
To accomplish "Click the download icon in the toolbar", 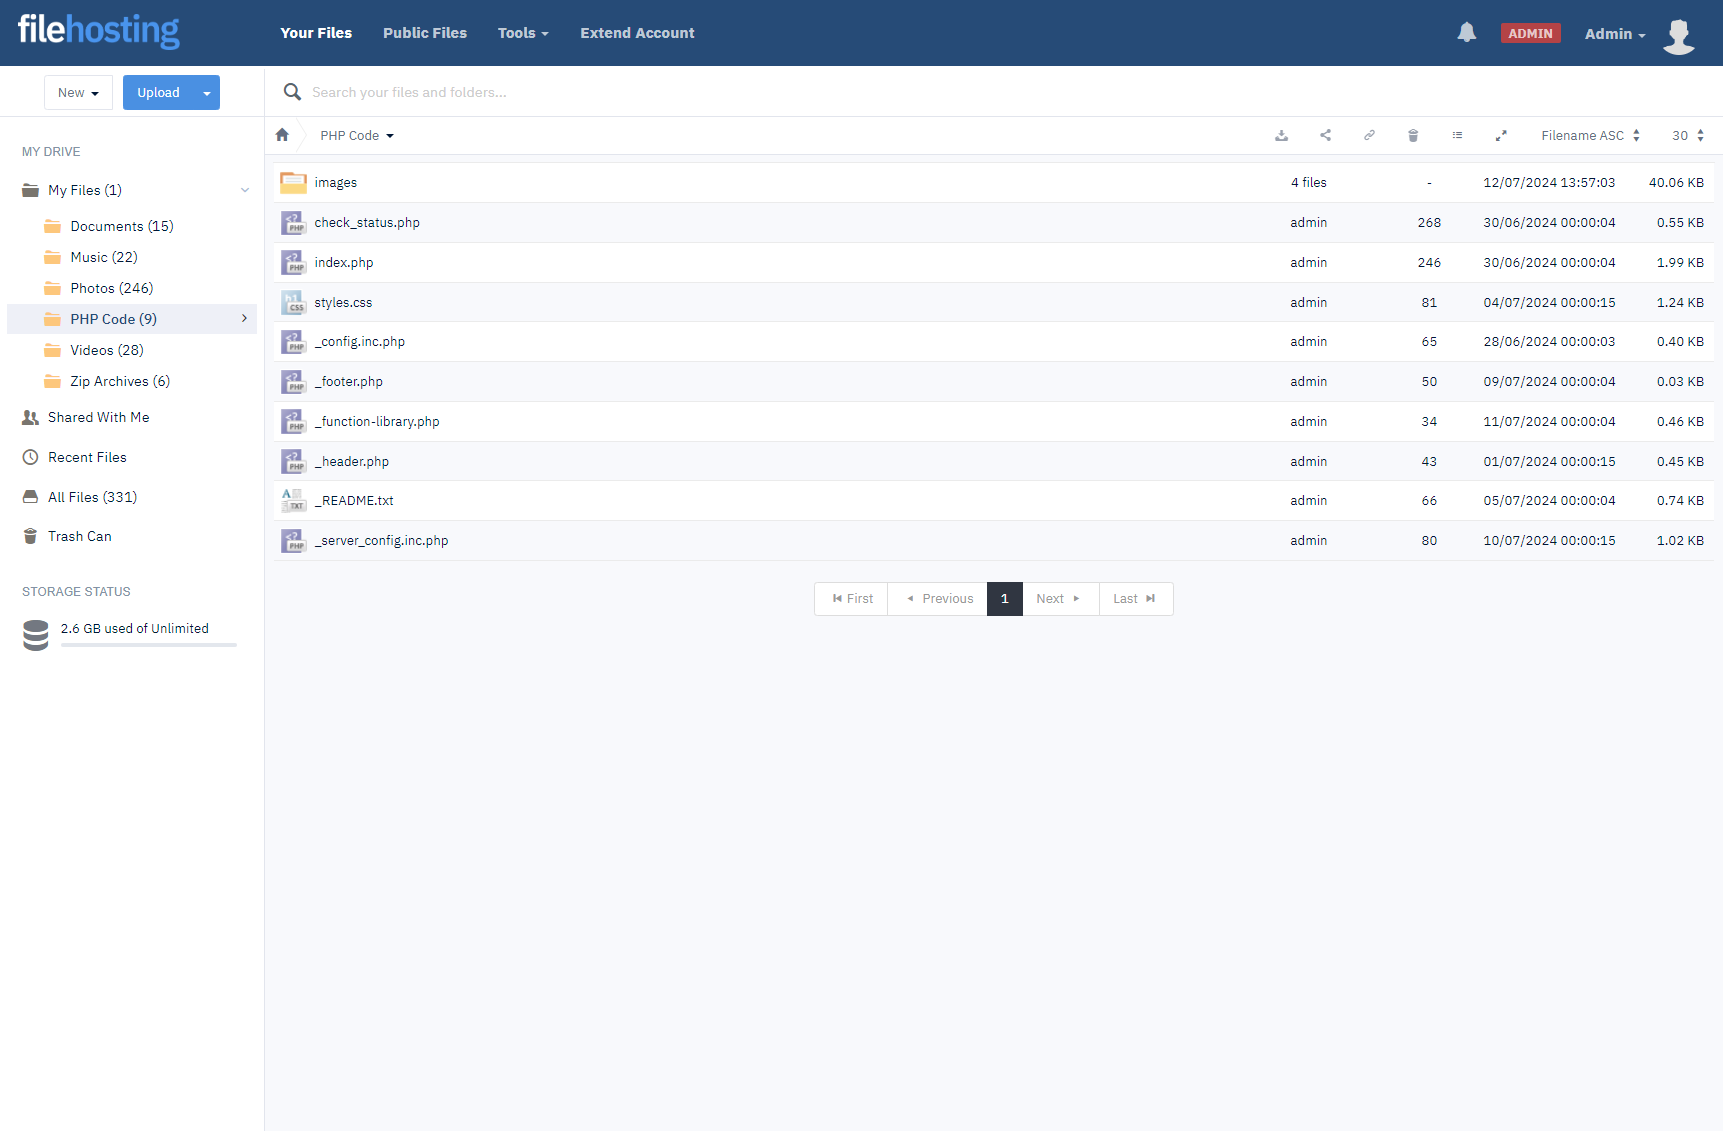I will (1281, 136).
